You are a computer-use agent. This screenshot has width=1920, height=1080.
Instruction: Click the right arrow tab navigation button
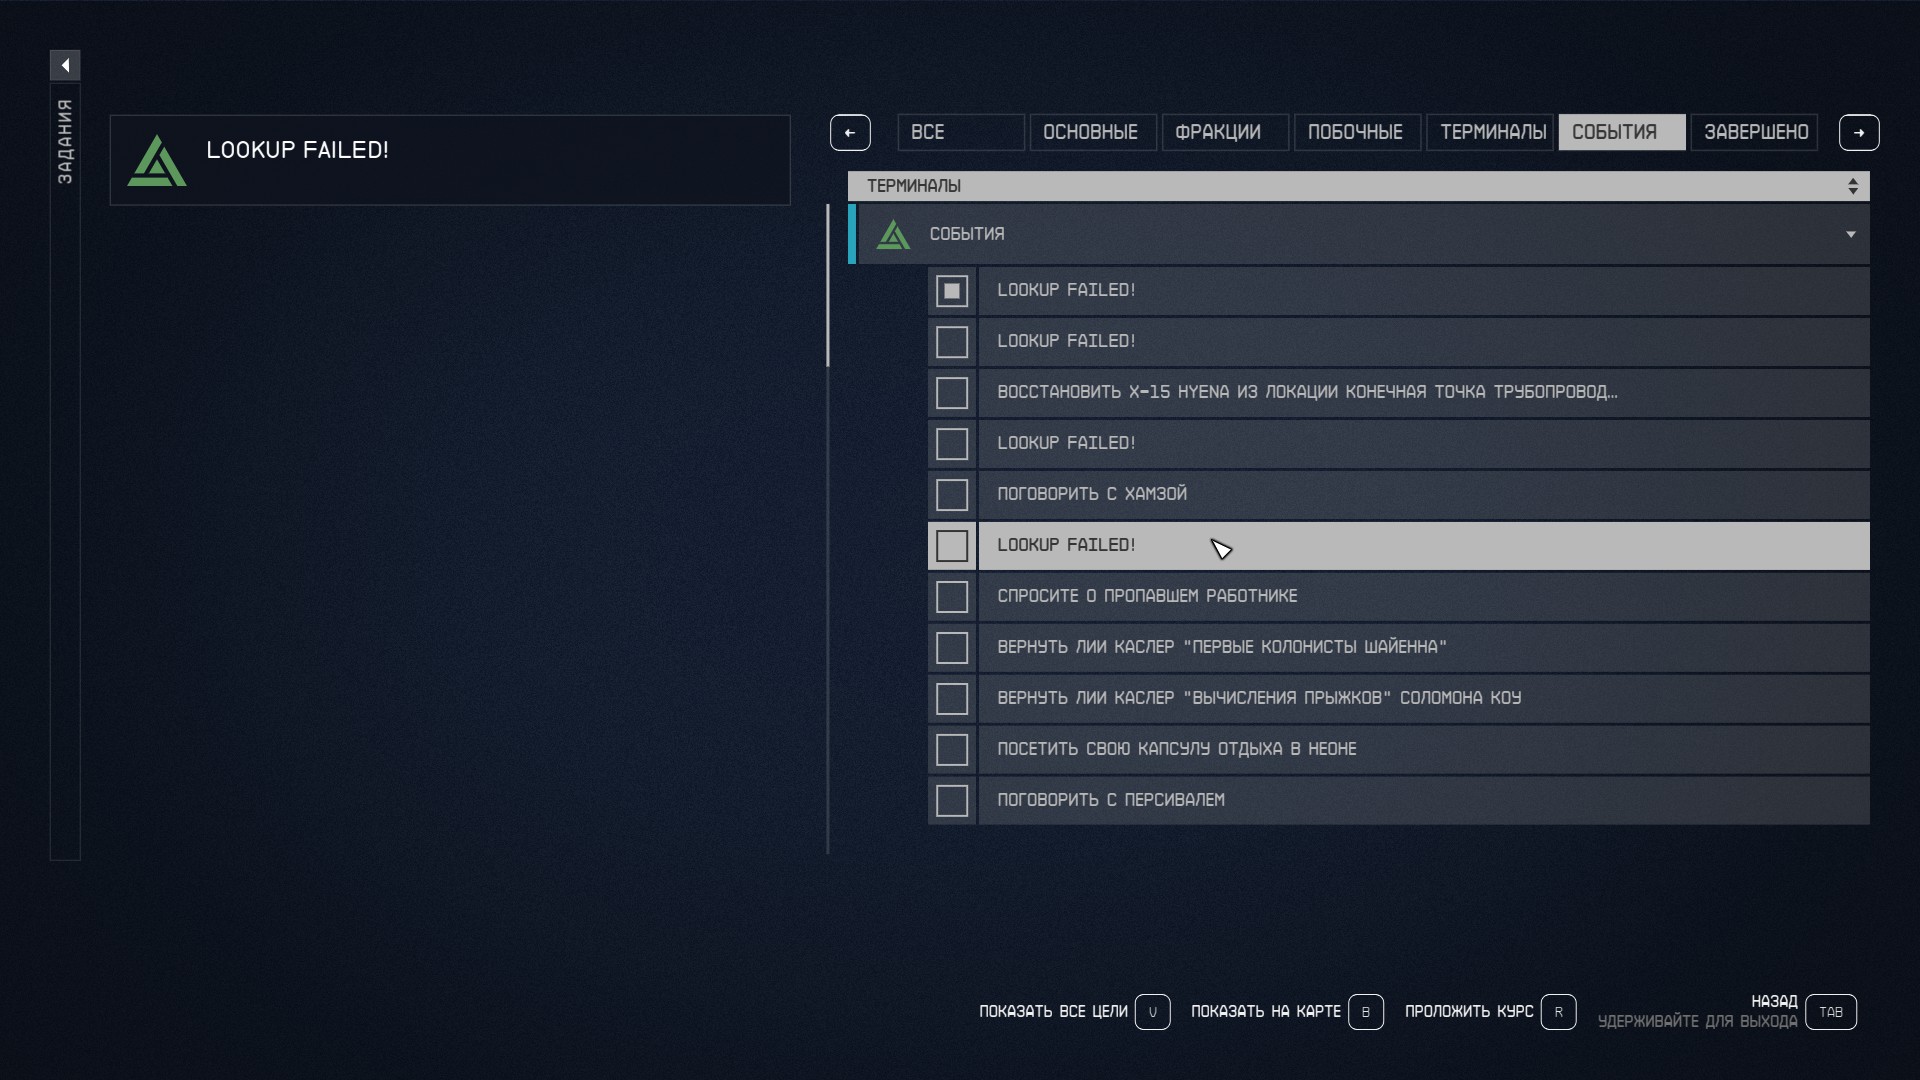1859,132
